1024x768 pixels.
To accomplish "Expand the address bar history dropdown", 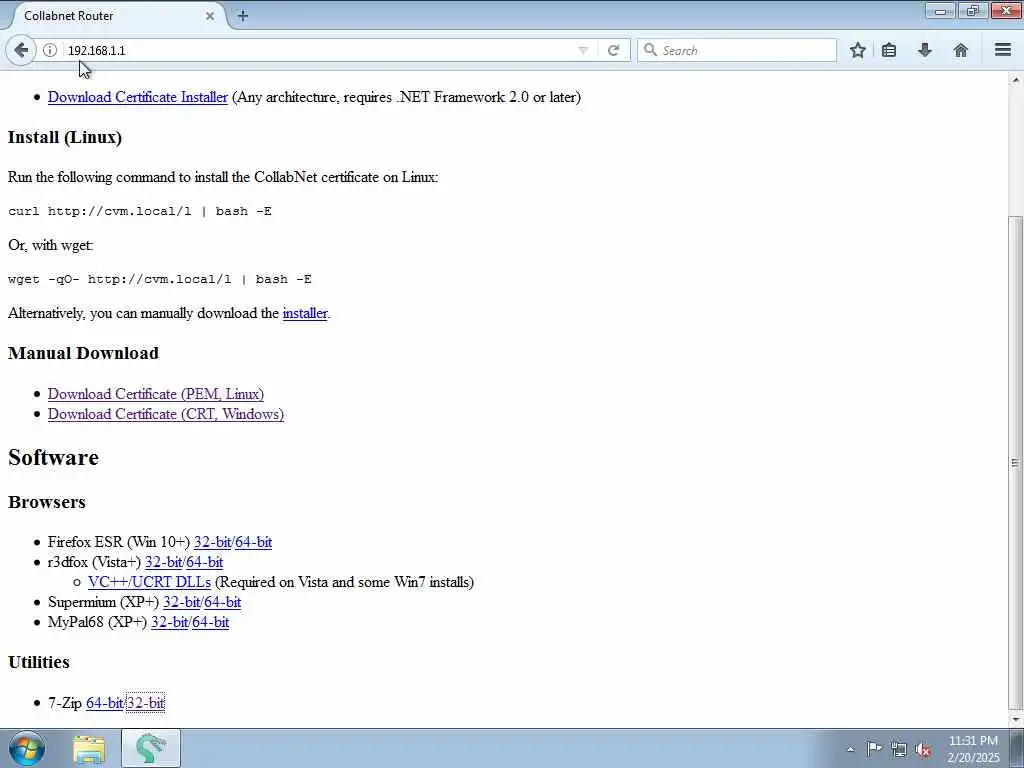I will (x=583, y=50).
